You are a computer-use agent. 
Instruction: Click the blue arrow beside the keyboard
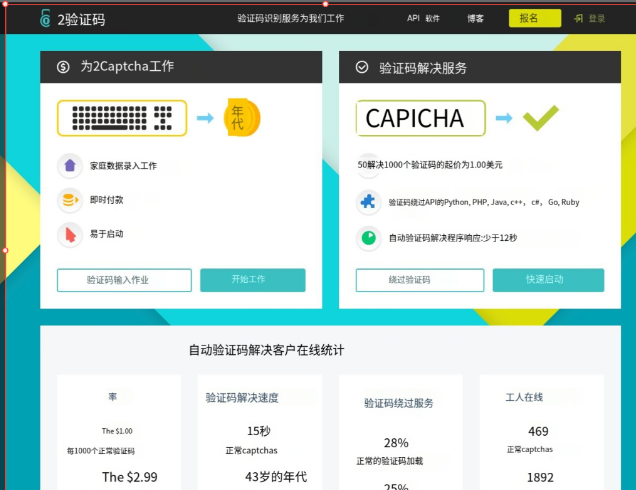[x=205, y=118]
